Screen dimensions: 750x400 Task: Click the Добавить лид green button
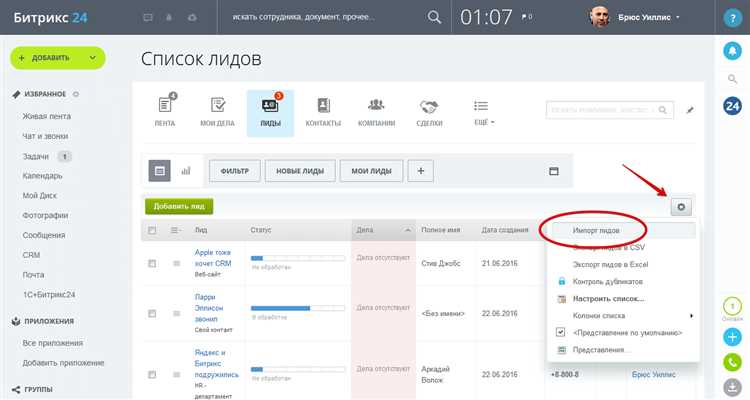click(179, 206)
